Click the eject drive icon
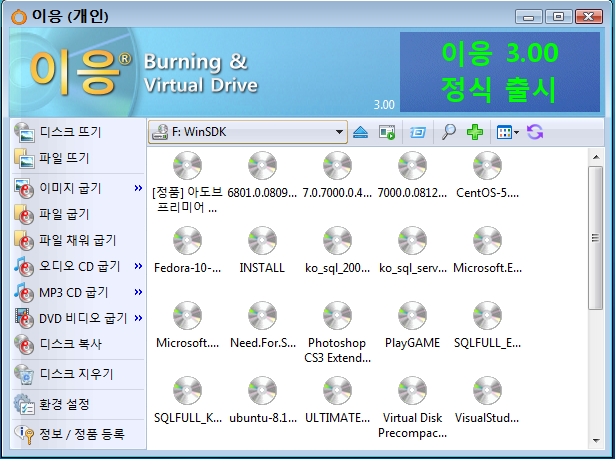This screenshot has height=459, width=615. point(360,132)
